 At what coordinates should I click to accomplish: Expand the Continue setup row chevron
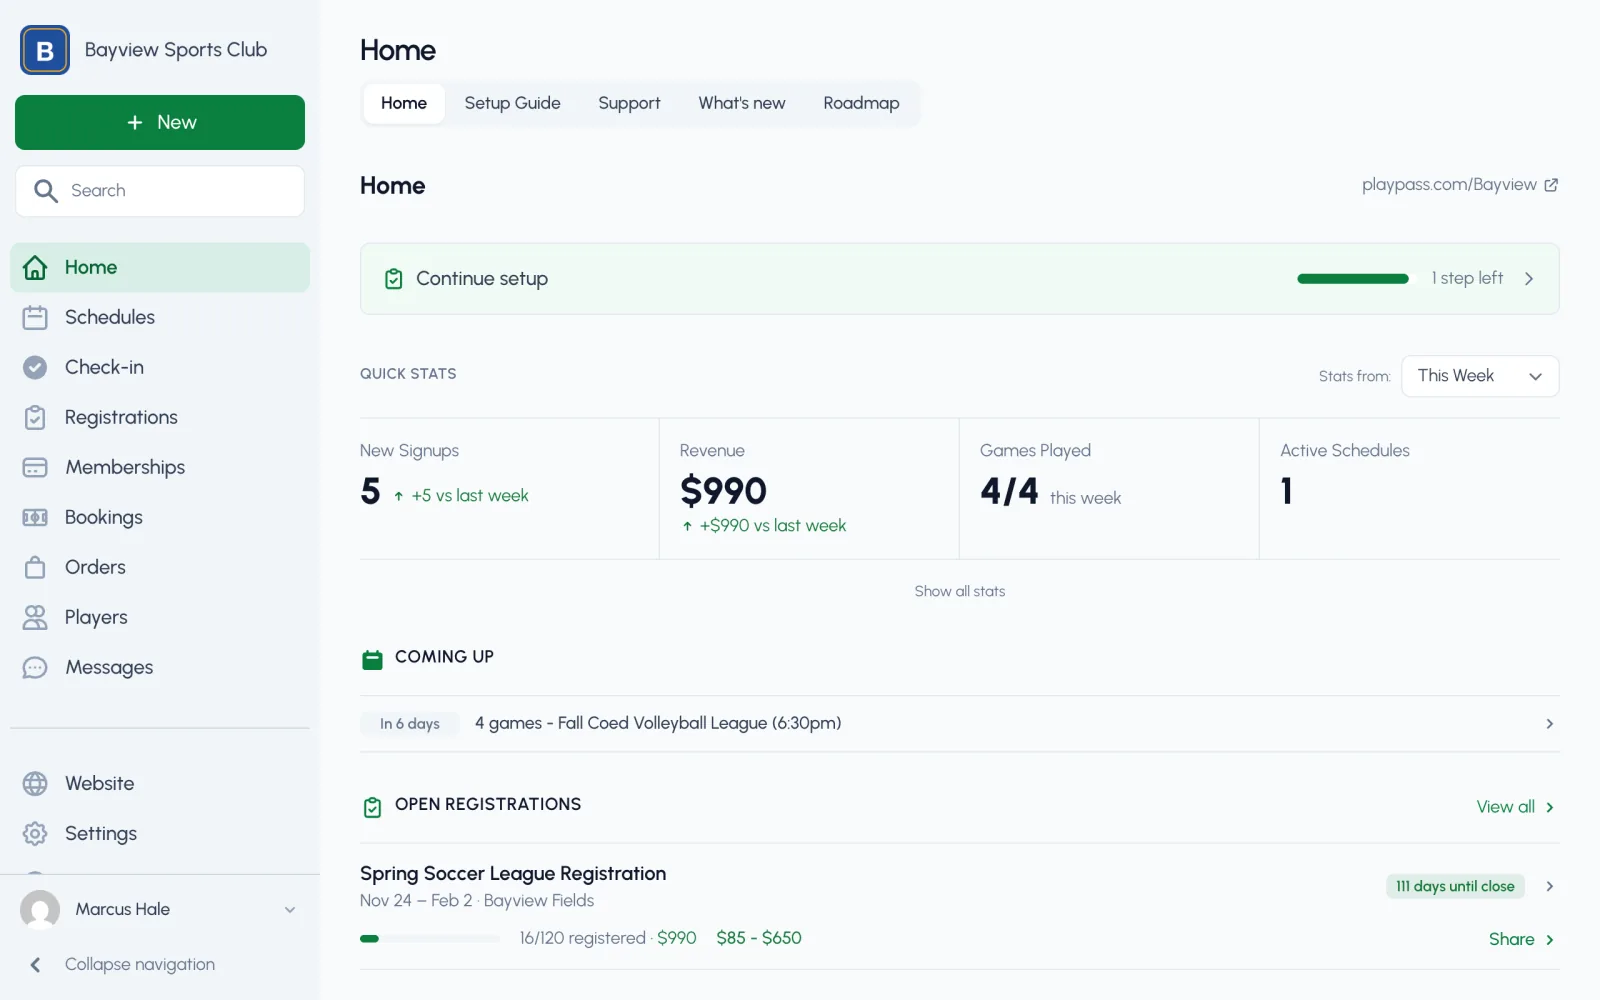1529,279
